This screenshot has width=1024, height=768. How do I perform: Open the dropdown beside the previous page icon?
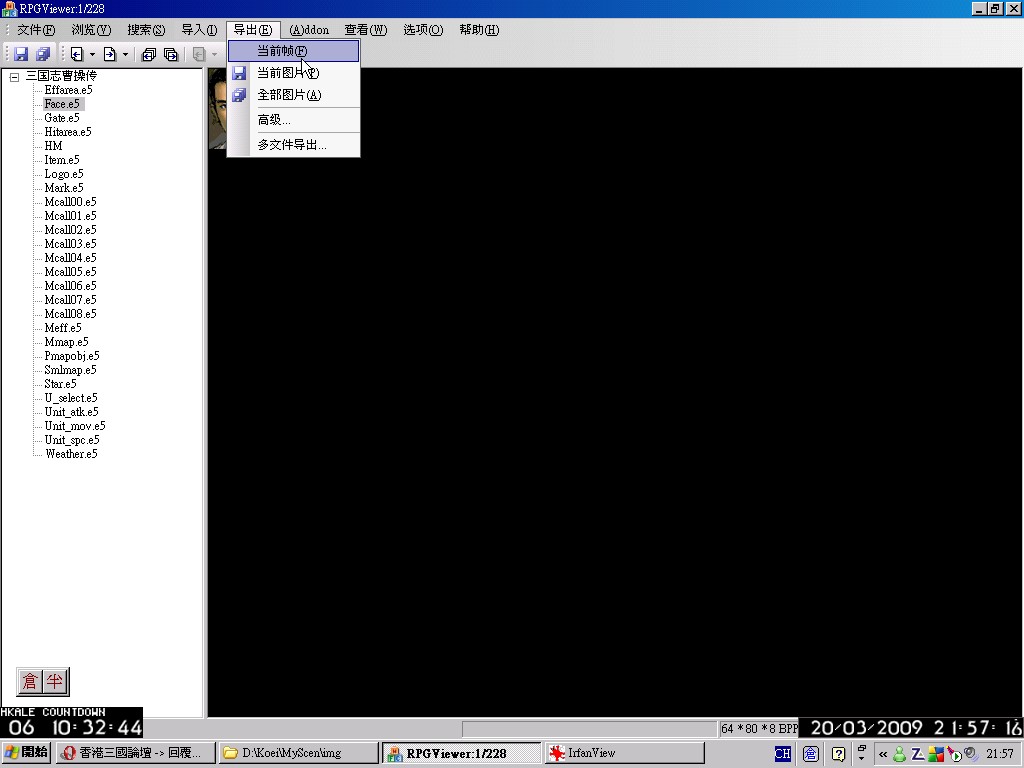[92, 54]
